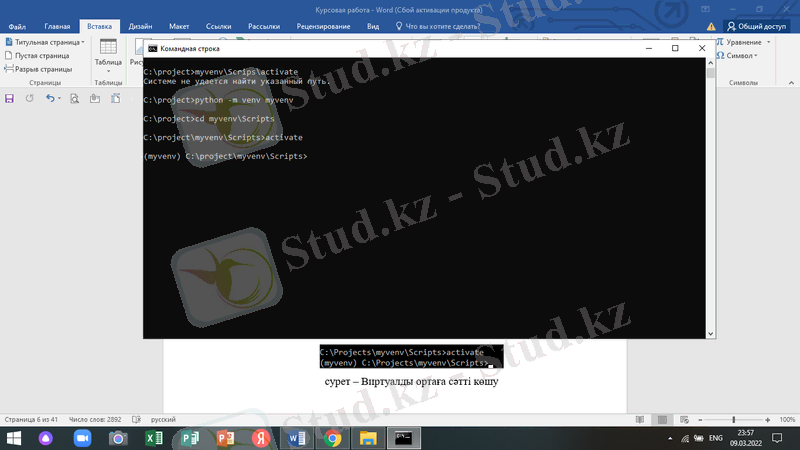Switch to the Главная tab
Screen dimensions: 800x450
(x=58, y=27)
